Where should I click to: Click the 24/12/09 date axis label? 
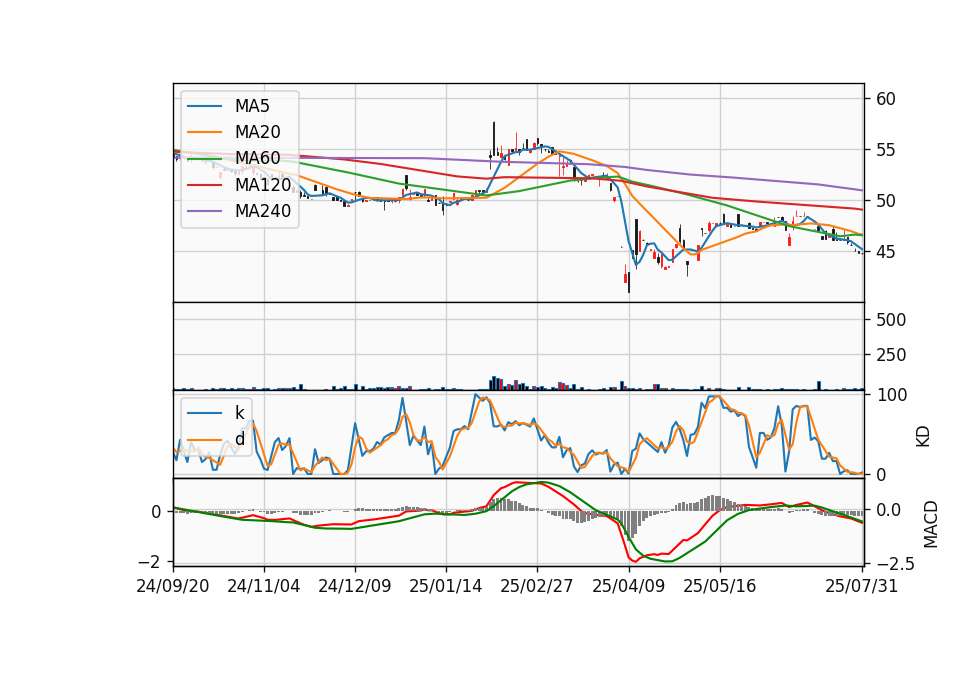pyautogui.click(x=354, y=586)
